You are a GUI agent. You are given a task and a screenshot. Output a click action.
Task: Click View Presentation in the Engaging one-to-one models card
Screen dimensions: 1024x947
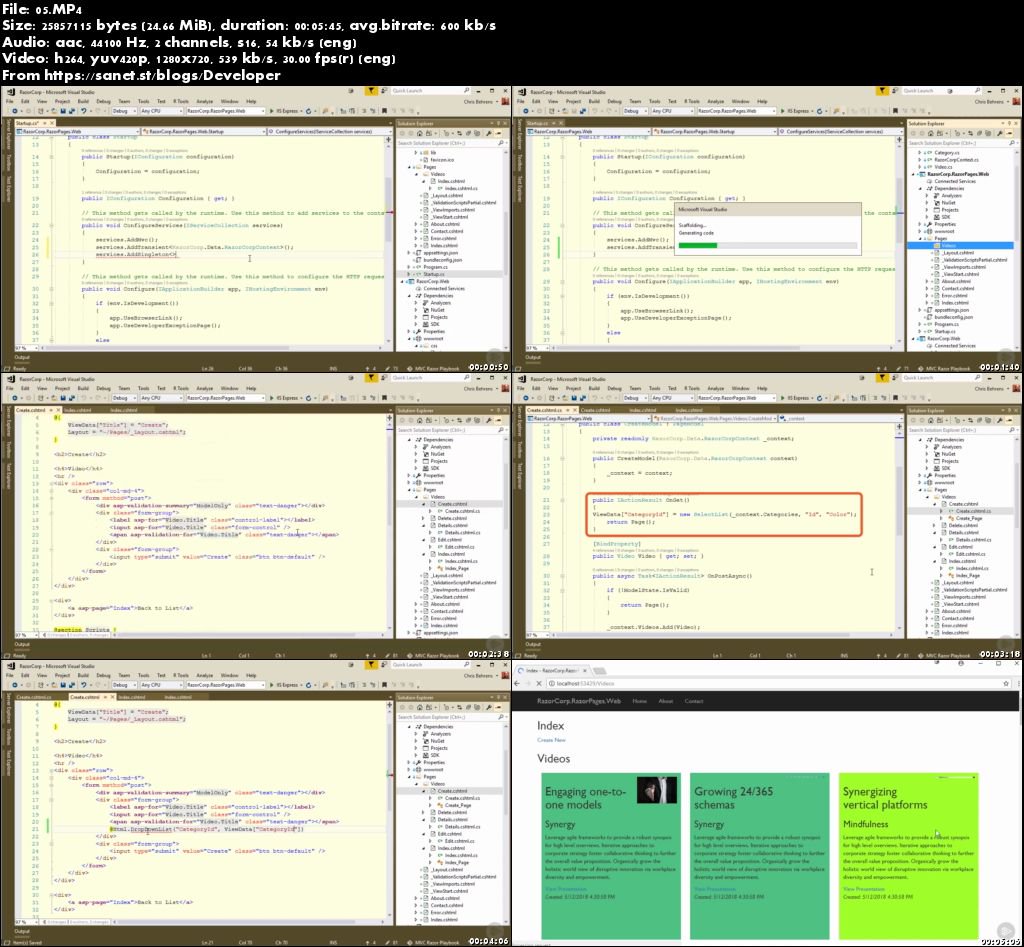(x=566, y=889)
